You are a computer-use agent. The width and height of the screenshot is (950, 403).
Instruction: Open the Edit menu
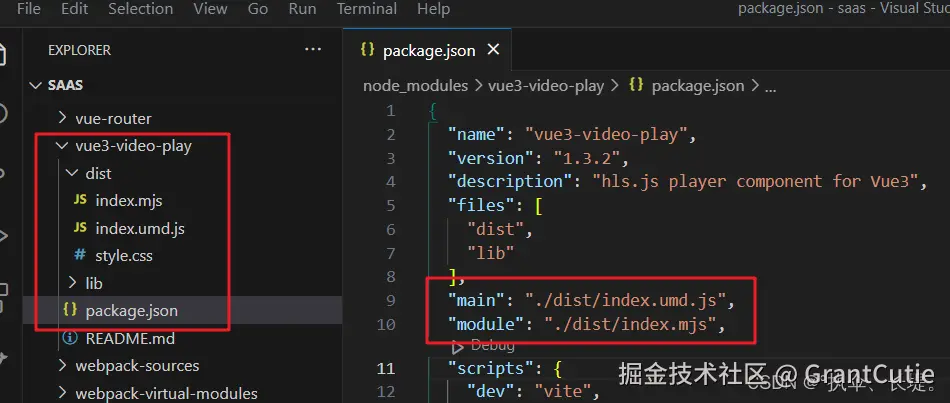pos(75,9)
